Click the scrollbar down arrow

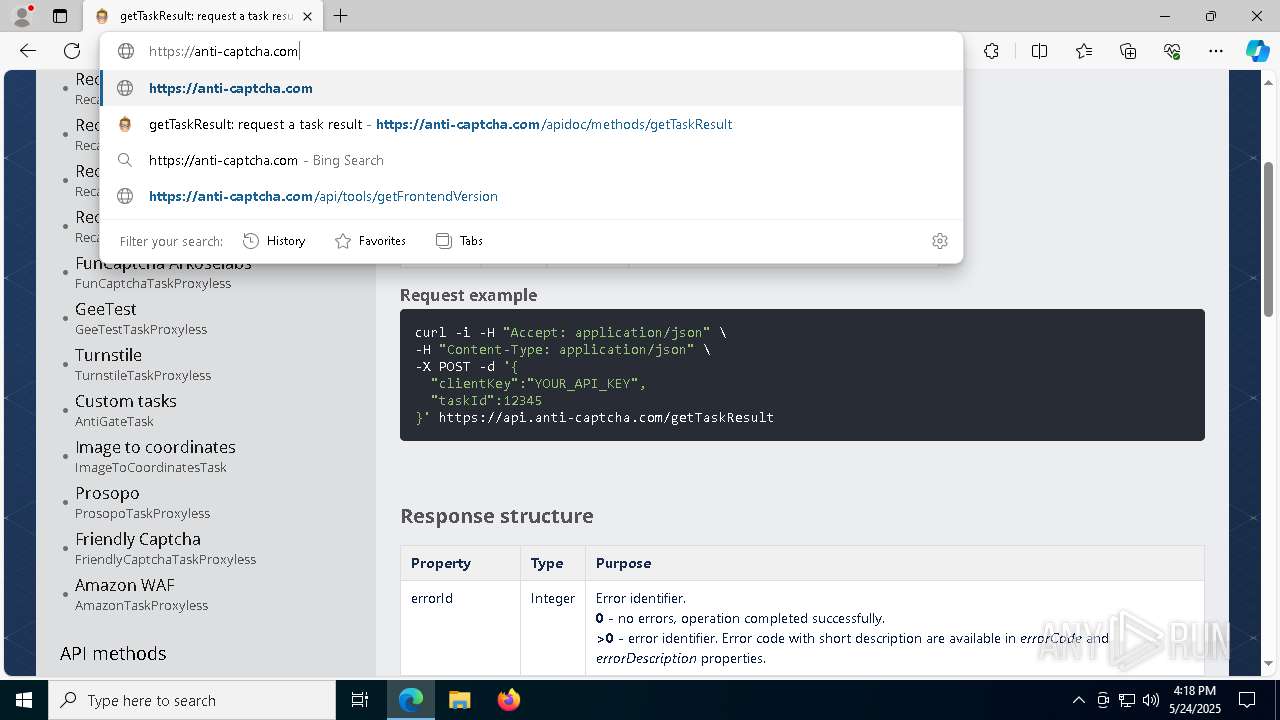coord(1269,663)
